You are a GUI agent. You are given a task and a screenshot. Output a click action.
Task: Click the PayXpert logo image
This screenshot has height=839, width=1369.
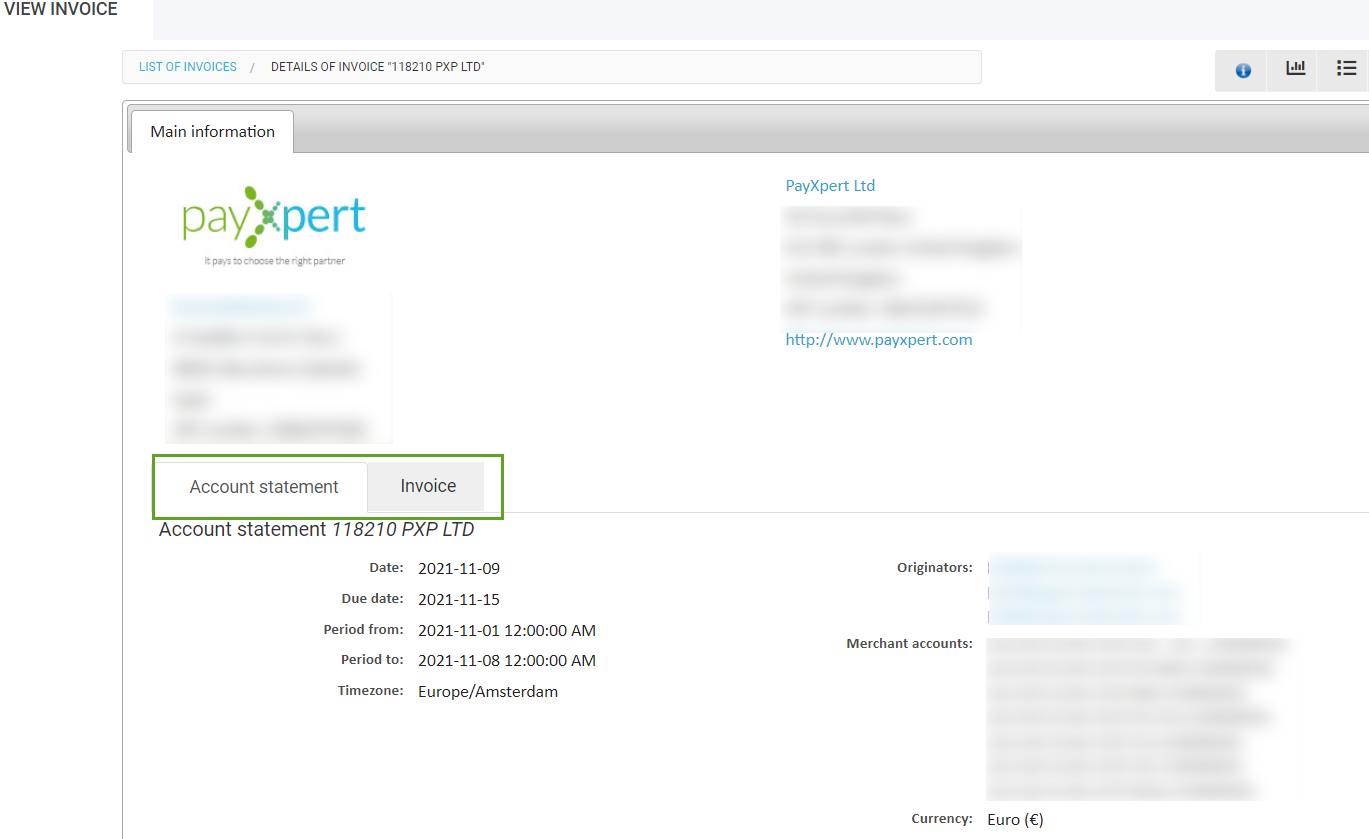274,225
